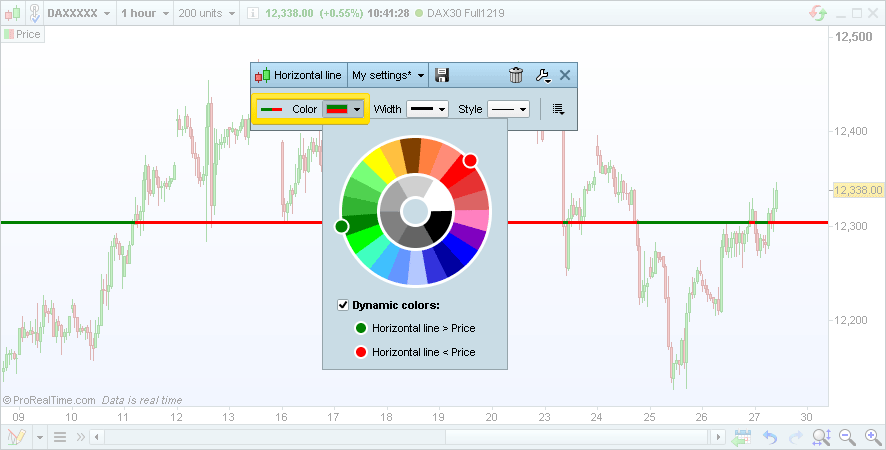Viewport: 886px width, 450px height.
Task: Open the My settings* menu
Action: (x=388, y=75)
